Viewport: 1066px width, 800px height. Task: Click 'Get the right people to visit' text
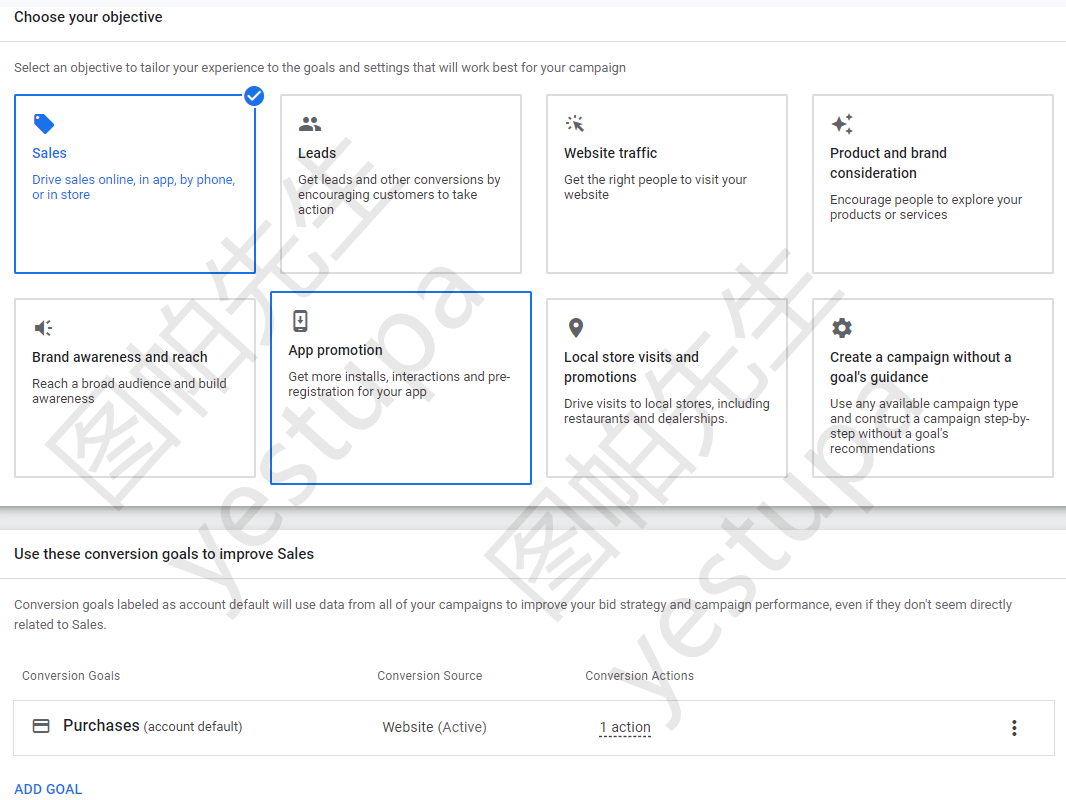point(655,187)
